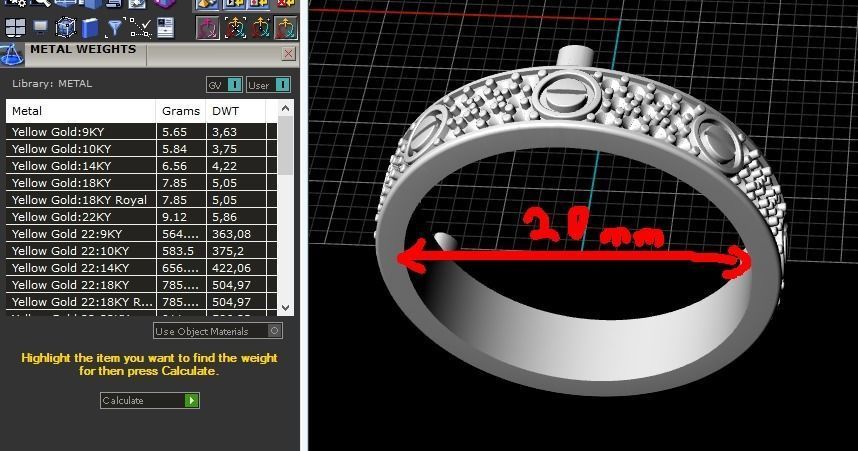The width and height of the screenshot is (858, 451).
Task: Click the gear settings icon in top toolbar
Action: click(x=15, y=3)
